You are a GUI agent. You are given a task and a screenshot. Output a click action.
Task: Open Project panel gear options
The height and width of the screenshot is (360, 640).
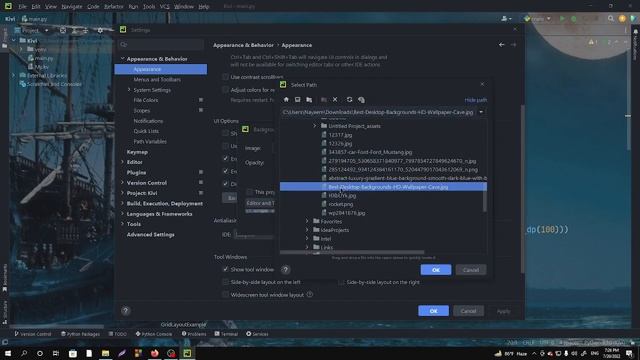click(x=100, y=30)
